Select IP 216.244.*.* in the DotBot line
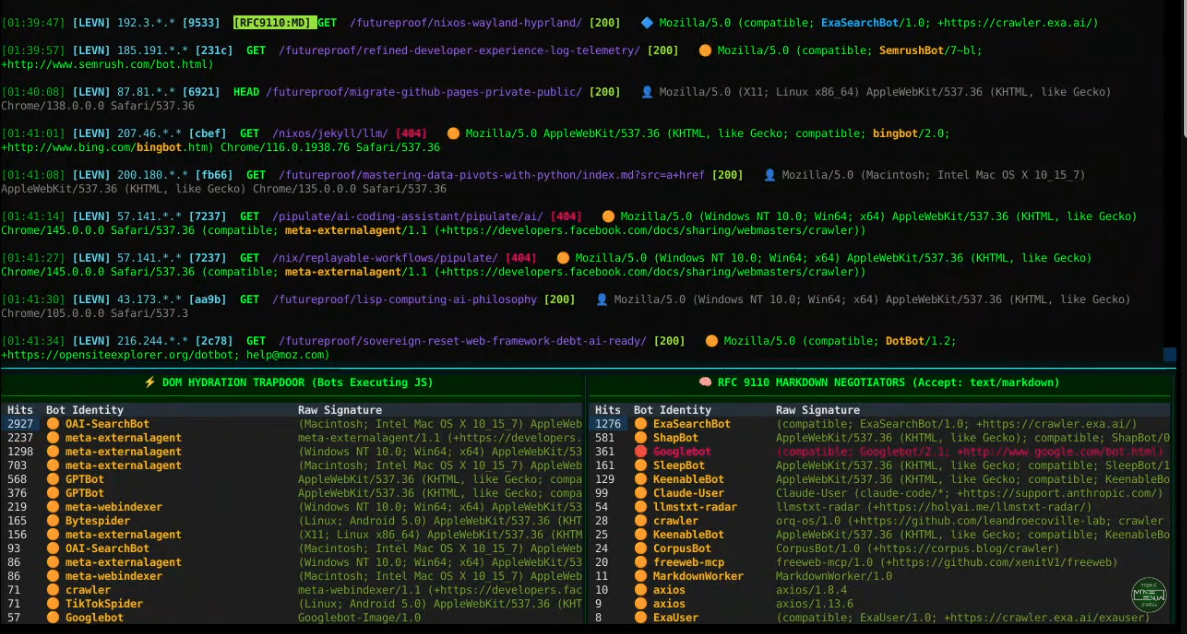 (149, 341)
